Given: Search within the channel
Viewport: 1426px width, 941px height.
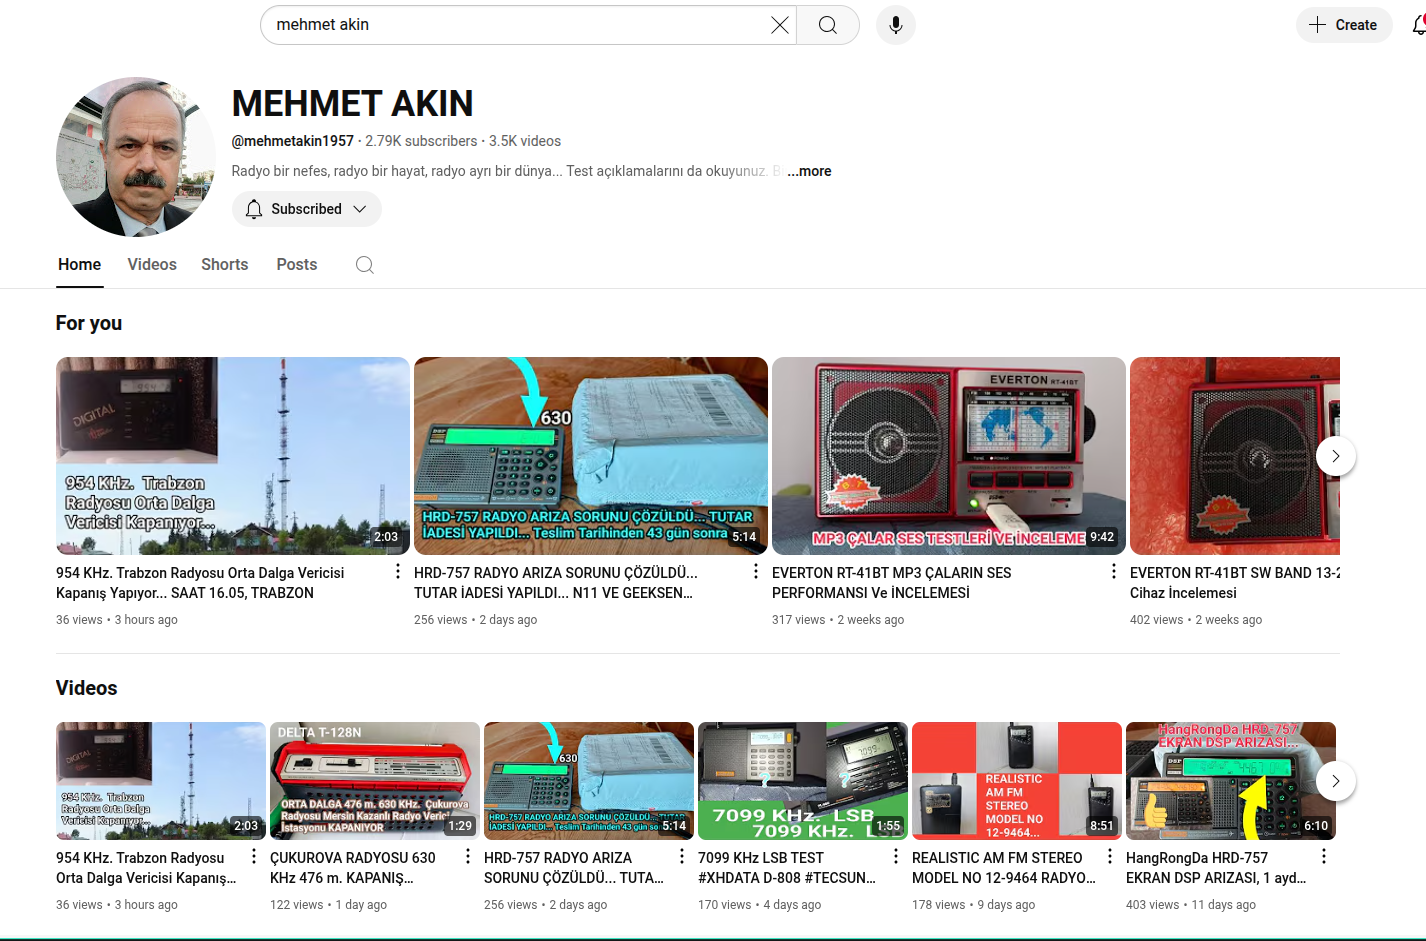Looking at the screenshot, I should 365,265.
